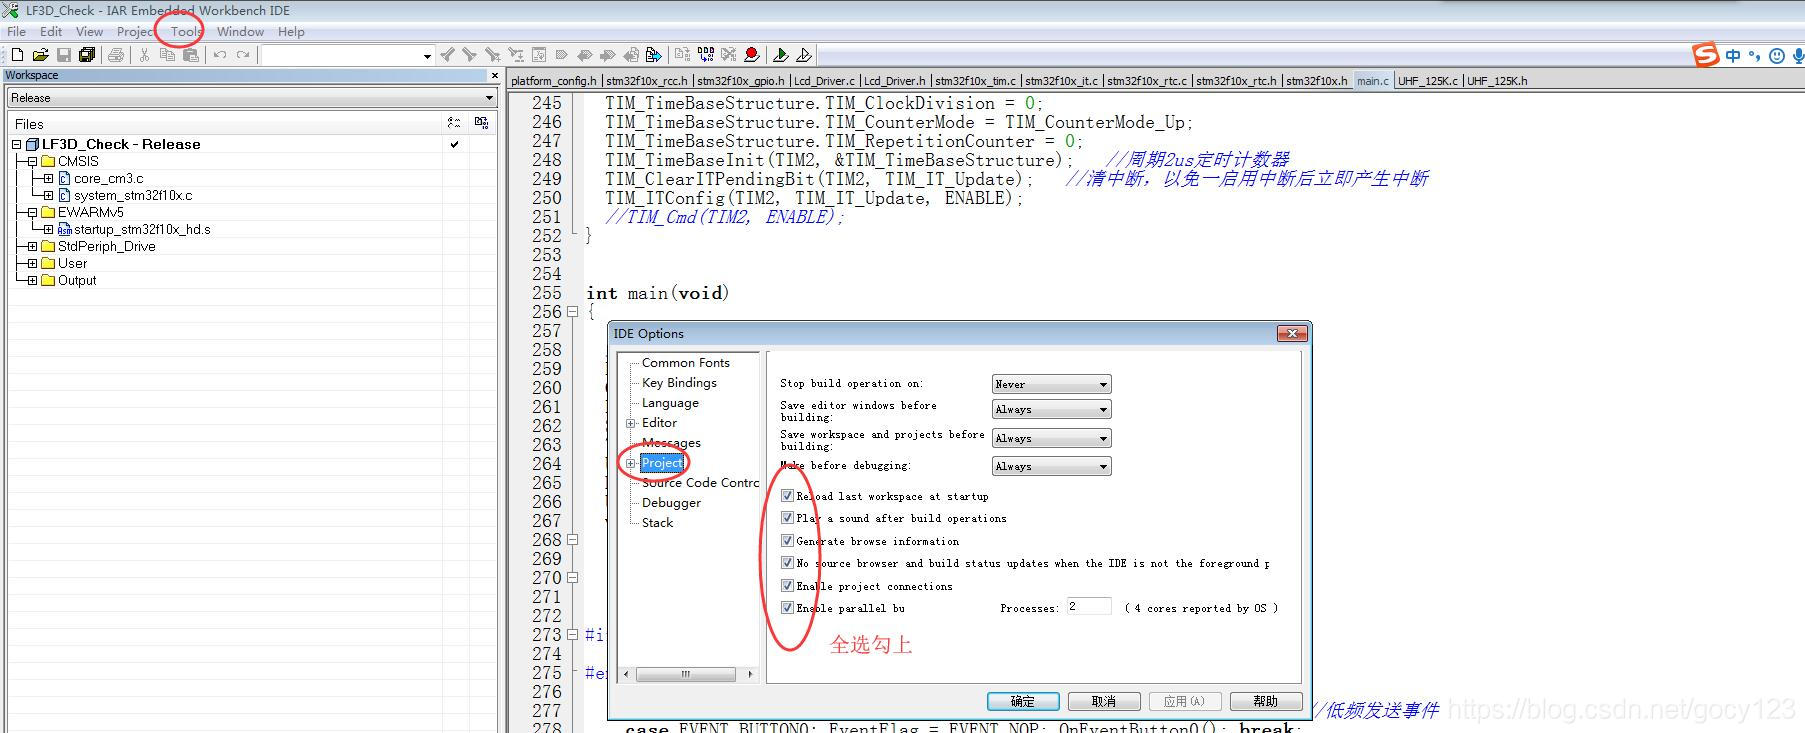Click the Sogou smiley emoticon icon

tap(1777, 56)
